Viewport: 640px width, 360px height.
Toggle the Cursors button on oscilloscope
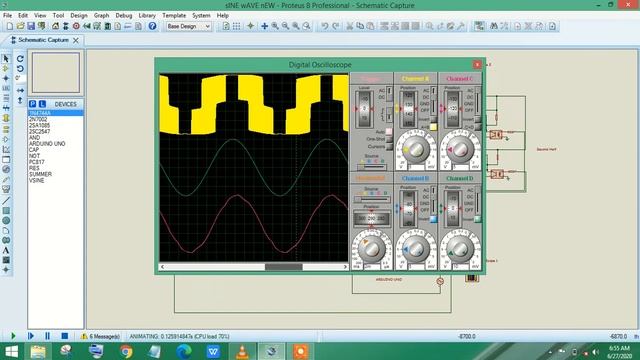click(x=389, y=147)
